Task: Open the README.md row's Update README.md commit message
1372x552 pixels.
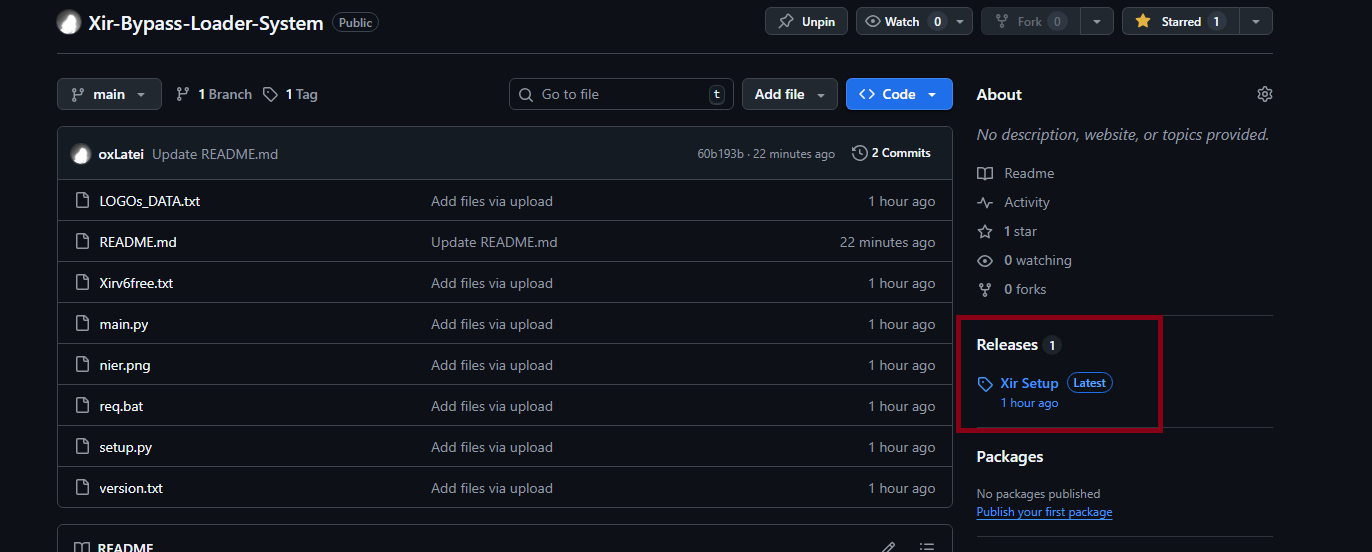Action: 494,242
